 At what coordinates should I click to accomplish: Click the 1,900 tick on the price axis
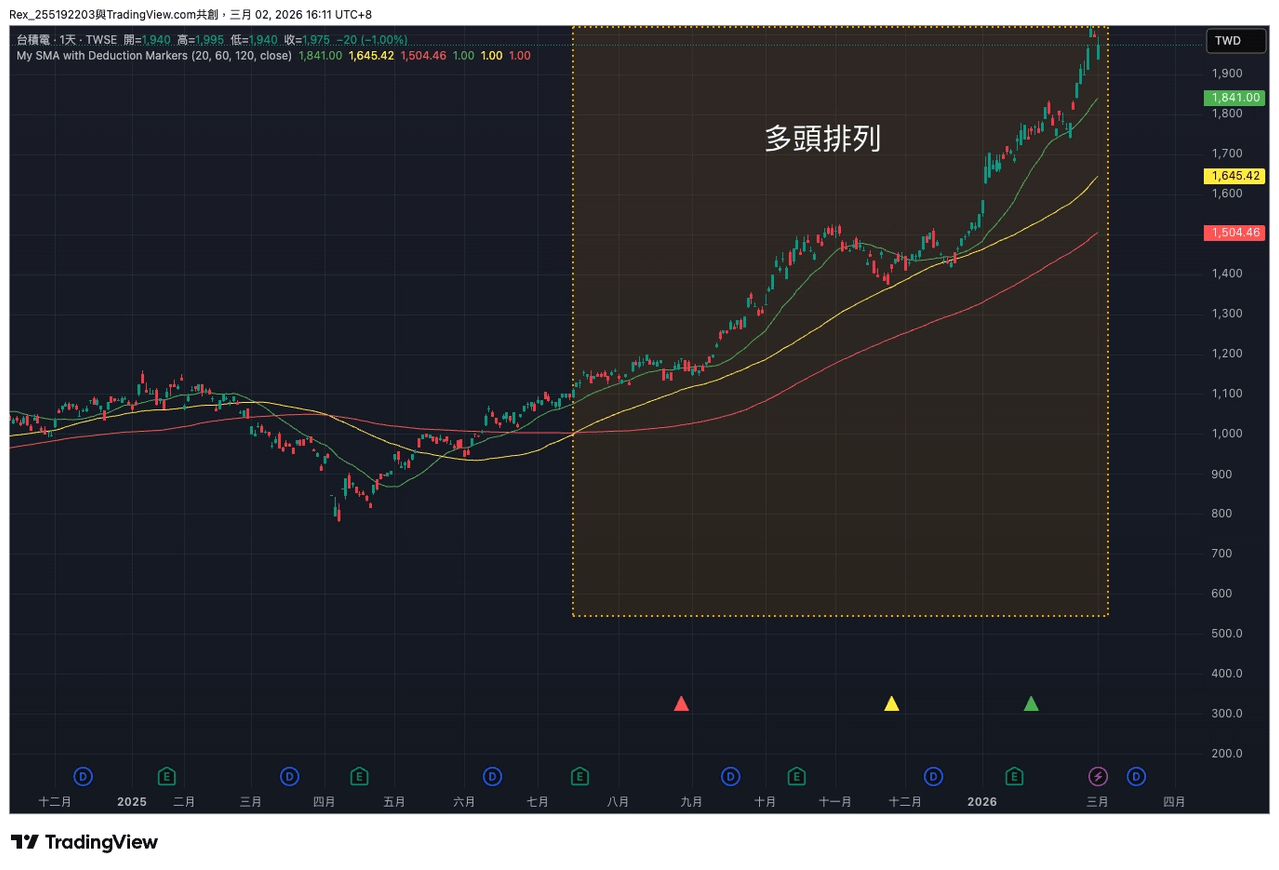tap(1226, 74)
